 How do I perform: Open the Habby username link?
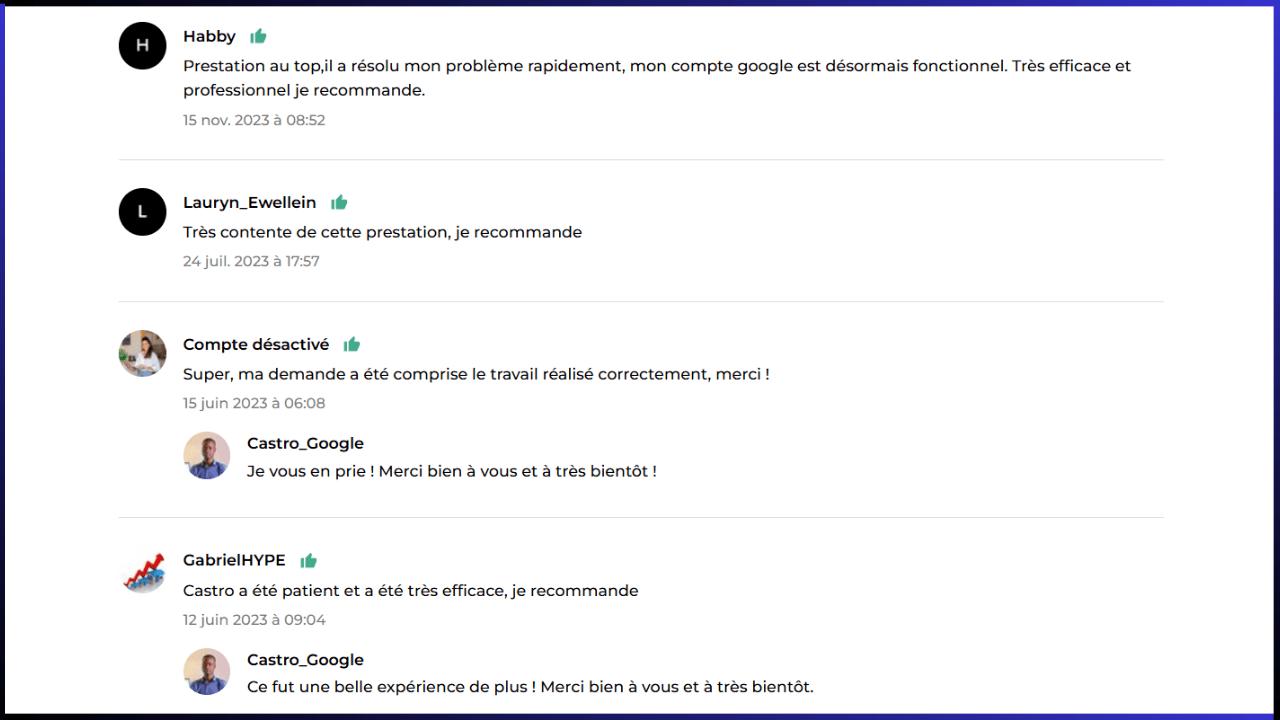[209, 36]
